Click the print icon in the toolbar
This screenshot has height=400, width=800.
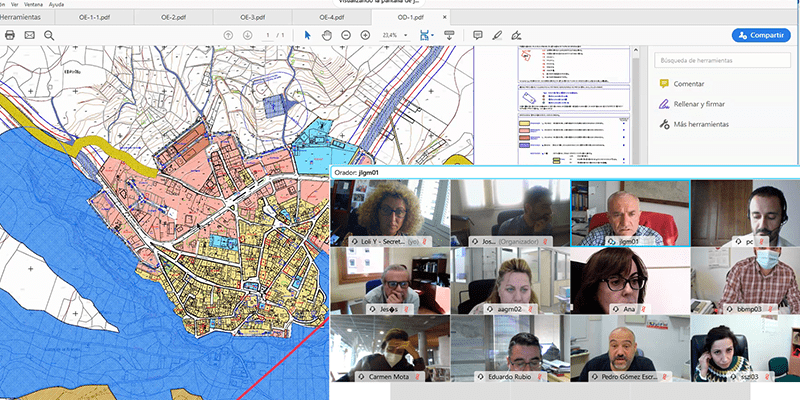coord(10,35)
